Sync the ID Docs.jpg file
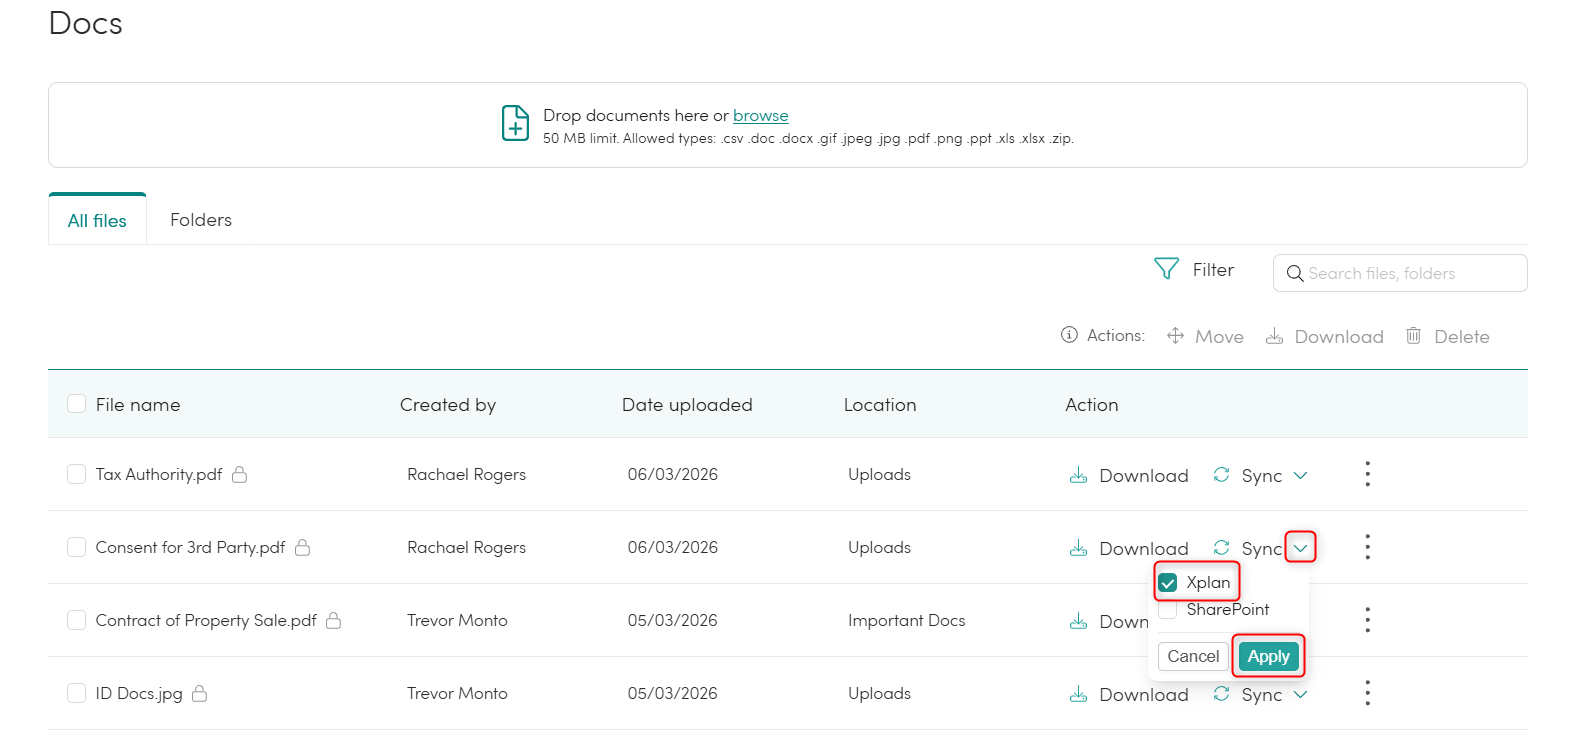The width and height of the screenshot is (1583, 745). tap(1247, 694)
